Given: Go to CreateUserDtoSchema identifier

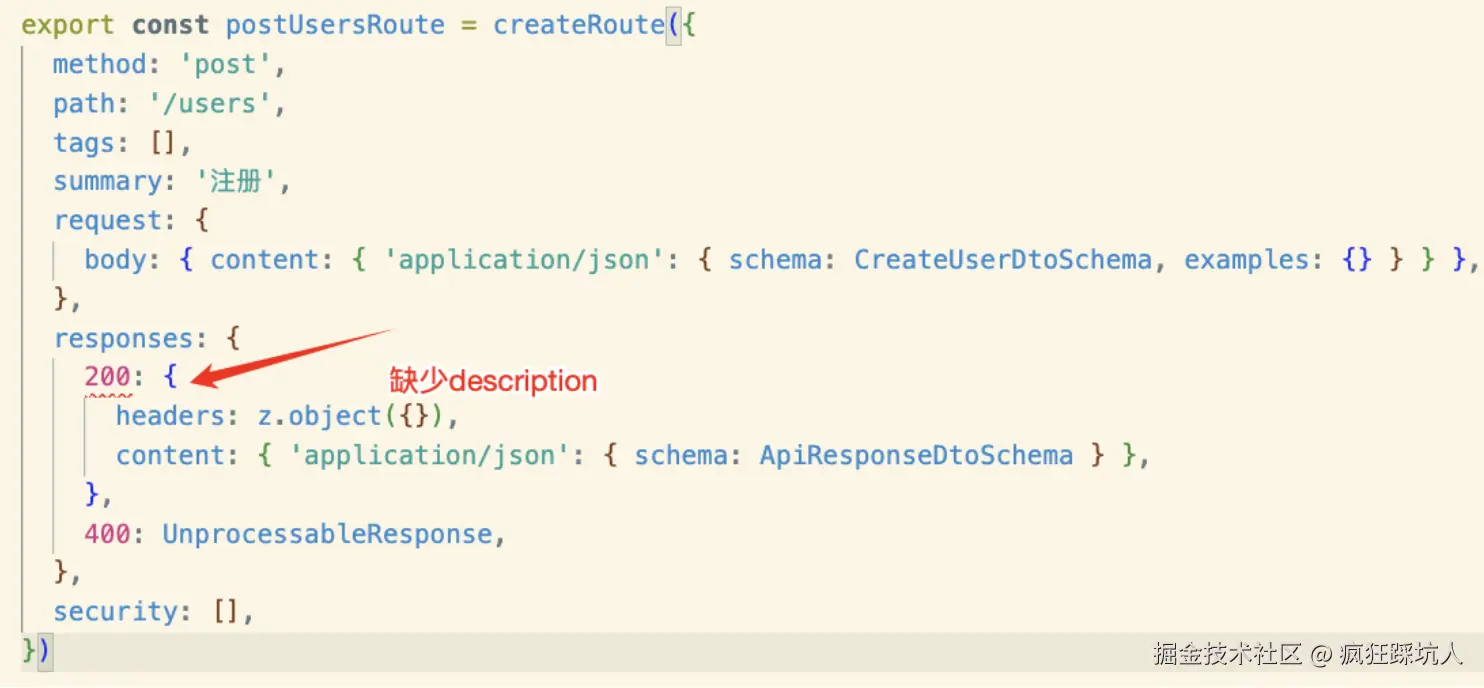Looking at the screenshot, I should (1002, 260).
